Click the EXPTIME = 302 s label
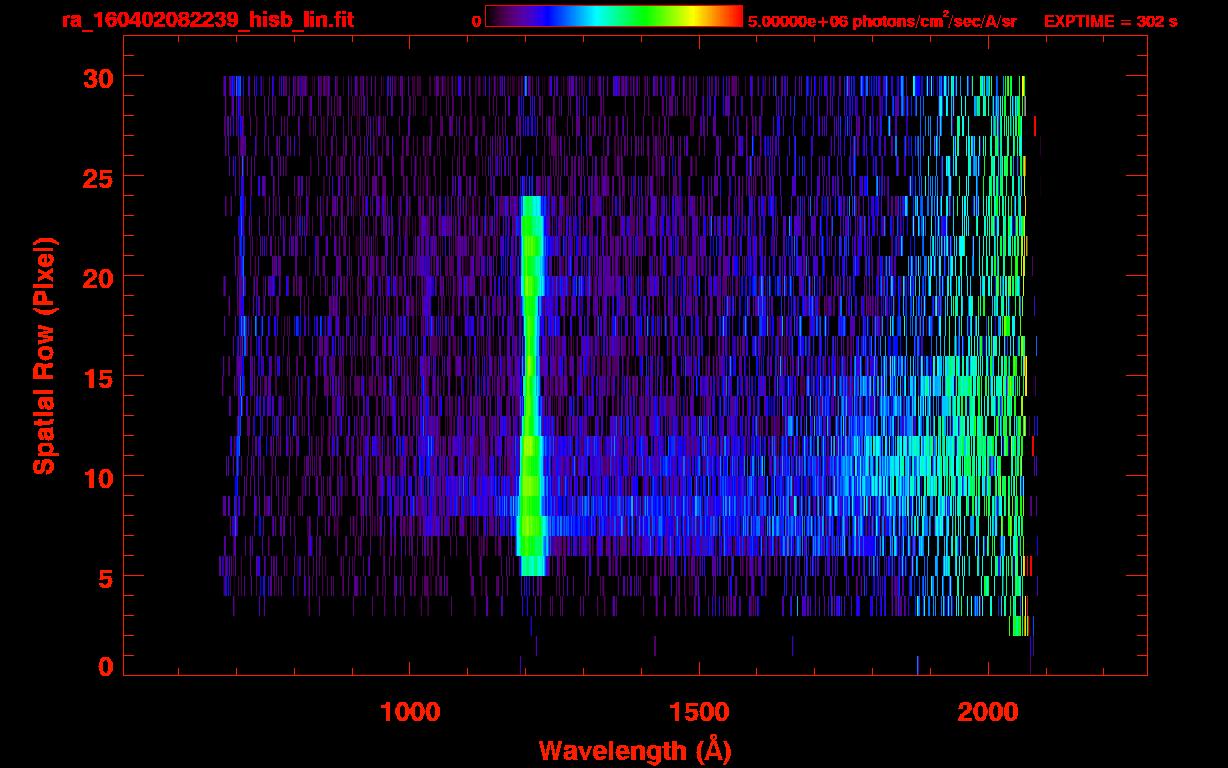 click(1110, 21)
